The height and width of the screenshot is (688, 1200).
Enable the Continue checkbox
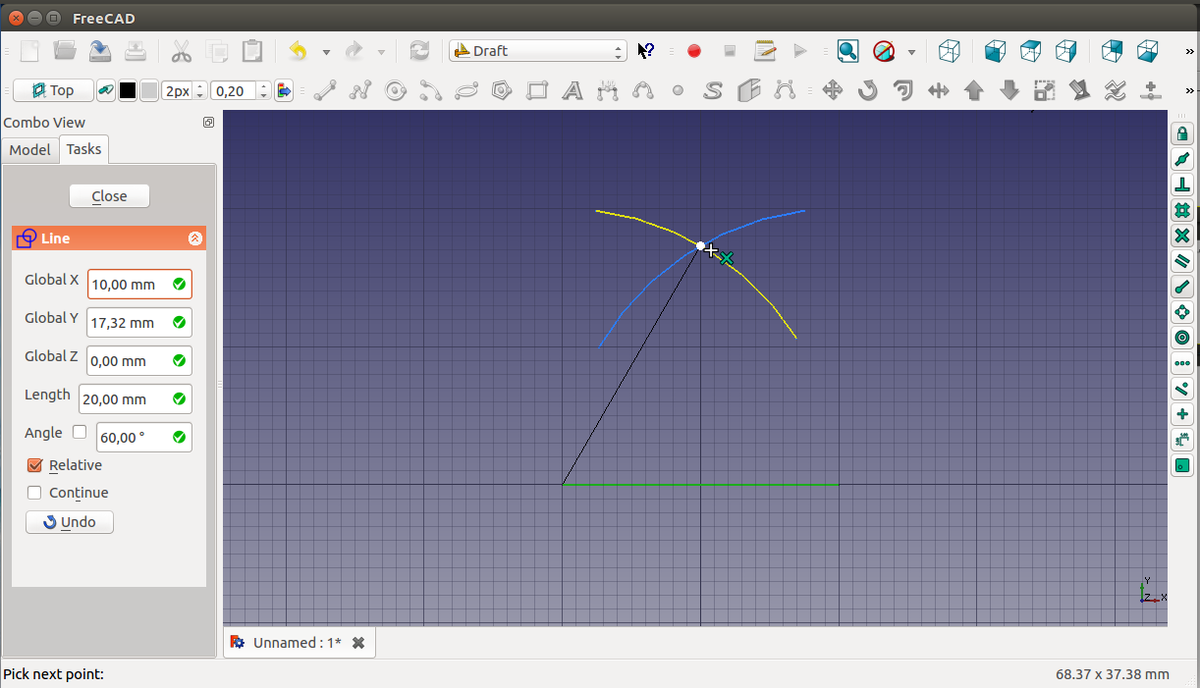pyautogui.click(x=35, y=493)
